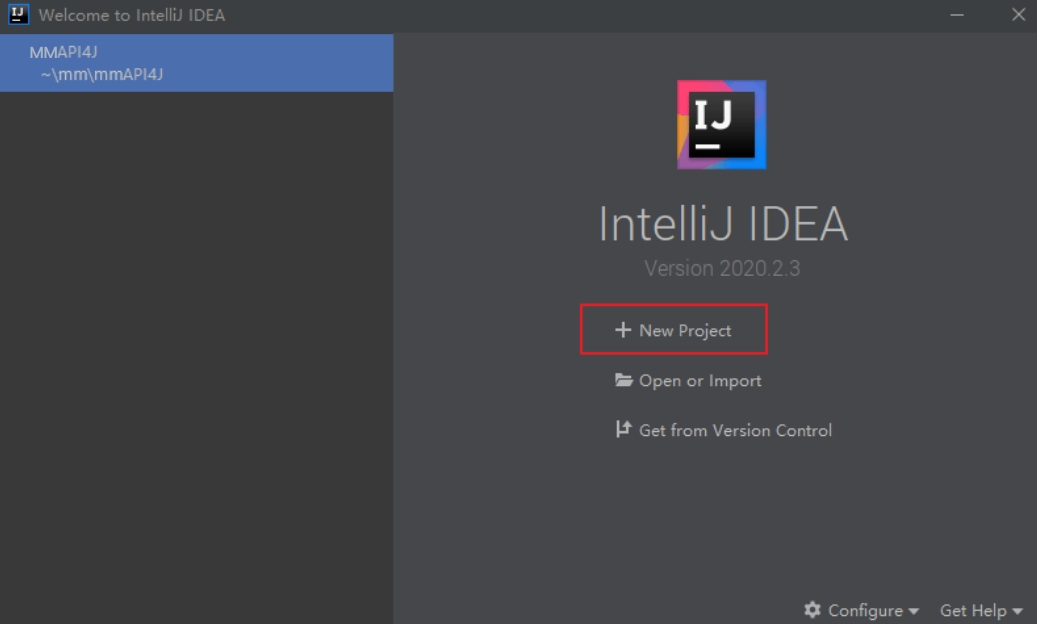Click the large IntelliJ IDEA logo
1037x624 pixels.
[722, 124]
